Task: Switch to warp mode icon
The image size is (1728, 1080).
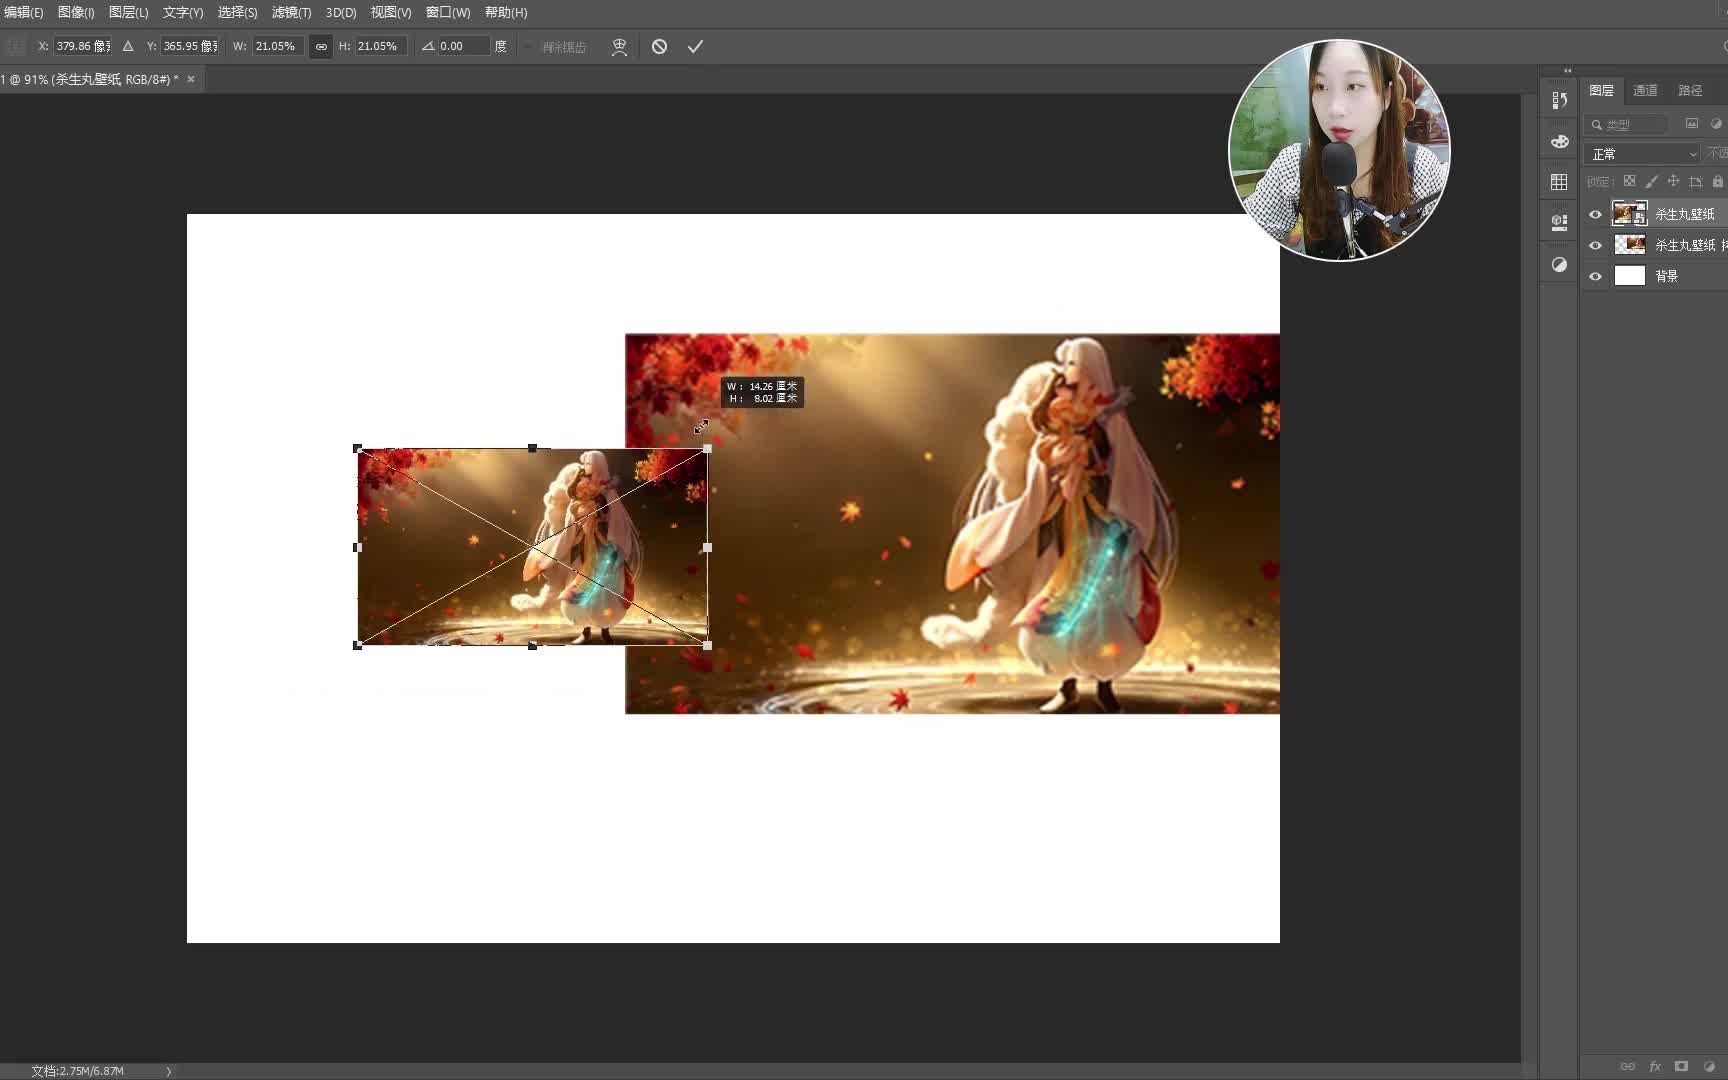Action: (x=619, y=46)
